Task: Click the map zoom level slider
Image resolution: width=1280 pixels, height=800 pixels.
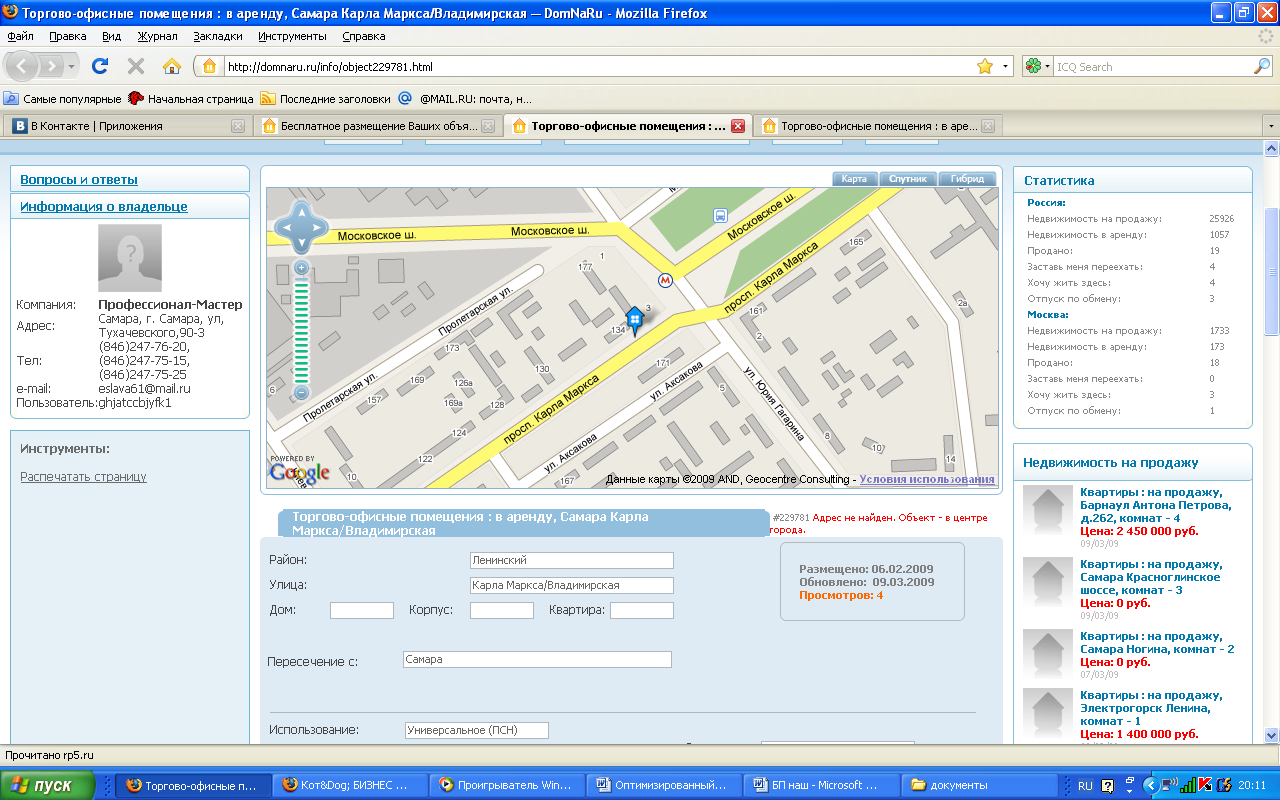Action: tap(301, 330)
